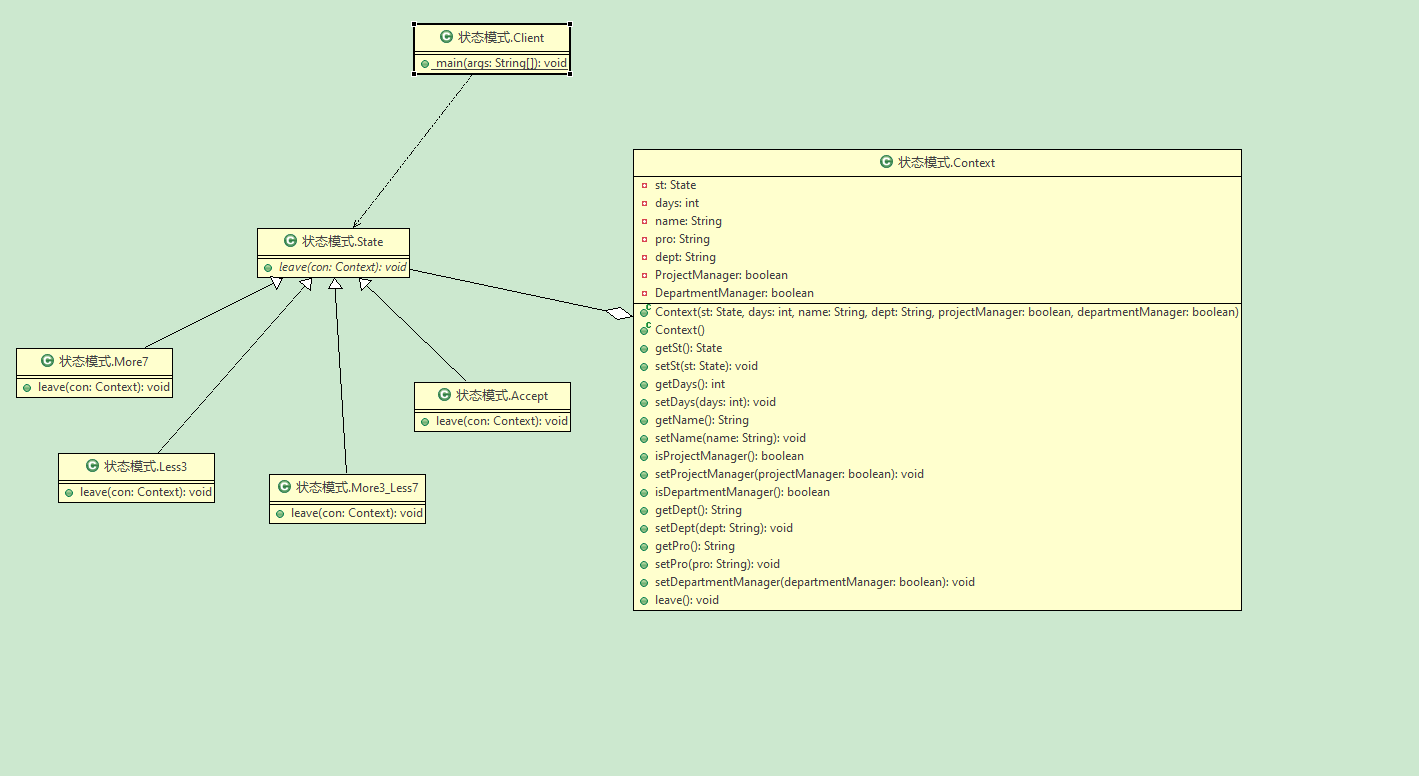The width and height of the screenshot is (1419, 776).
Task: Click the method icon beside leave(): void in Context
Action: coord(644,600)
